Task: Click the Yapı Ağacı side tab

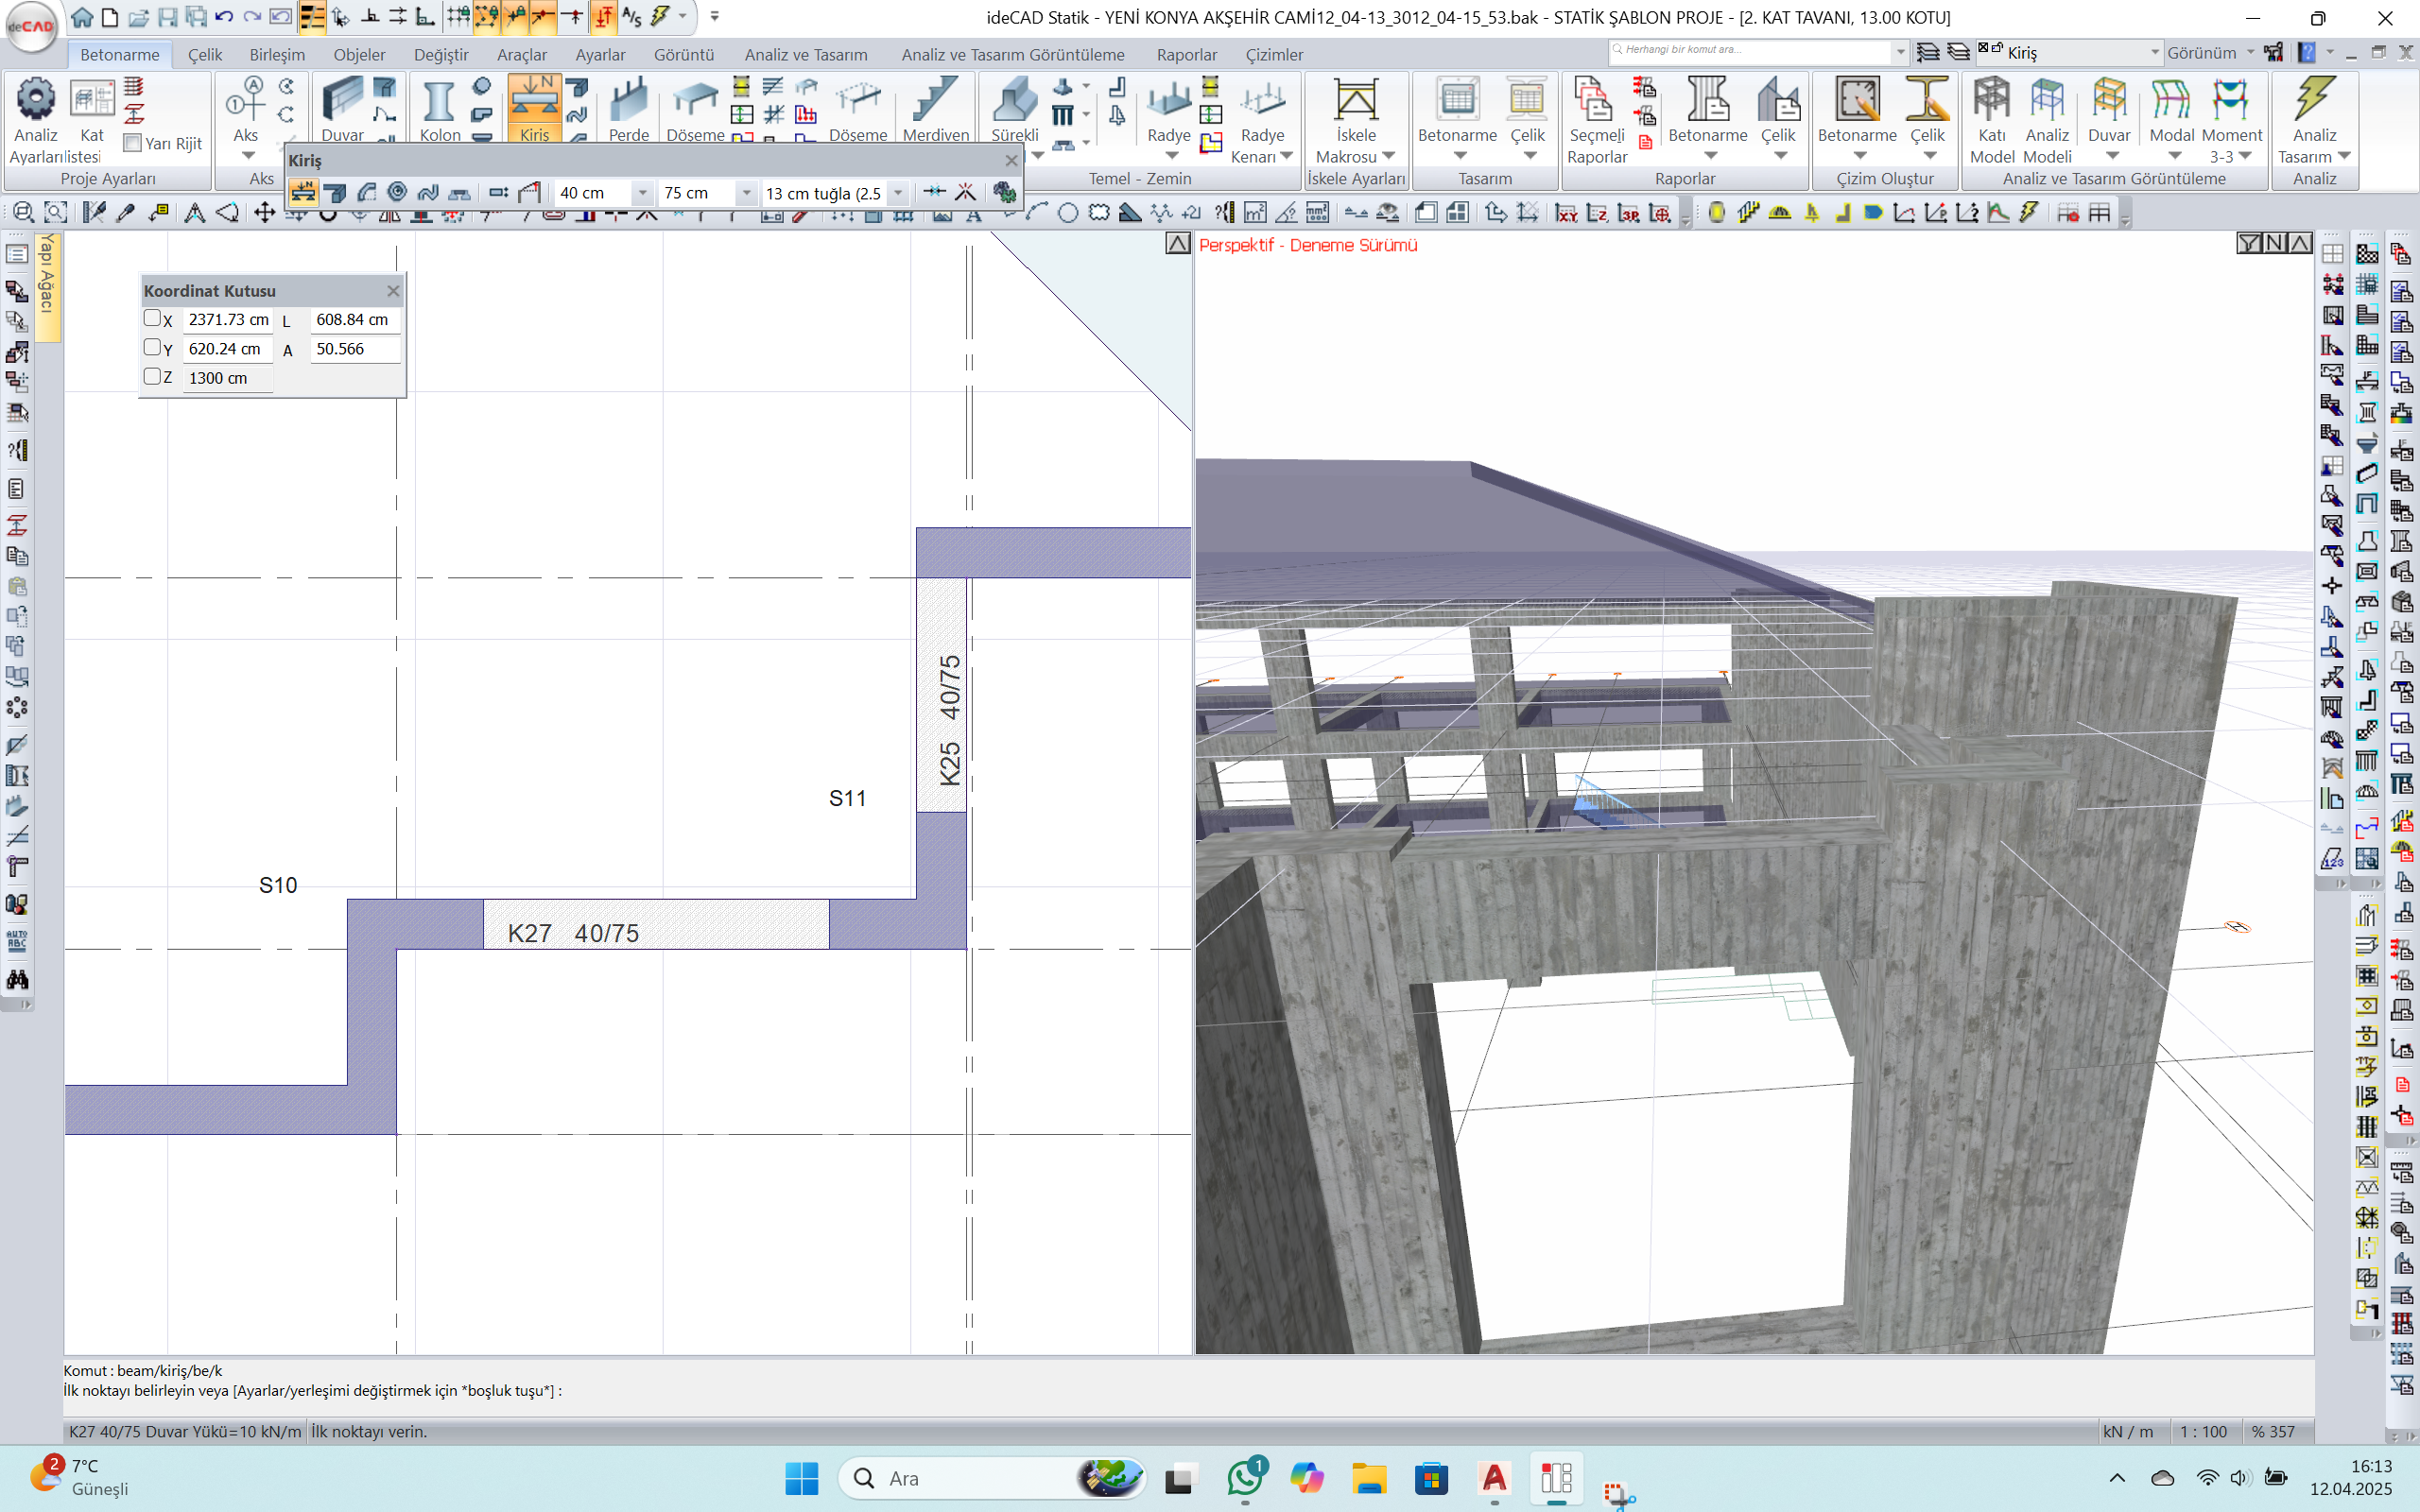Action: point(47,285)
